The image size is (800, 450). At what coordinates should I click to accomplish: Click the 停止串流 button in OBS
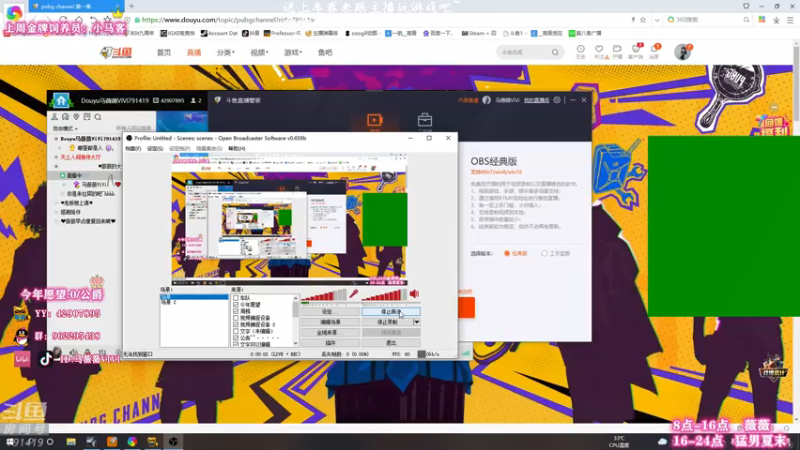point(391,312)
